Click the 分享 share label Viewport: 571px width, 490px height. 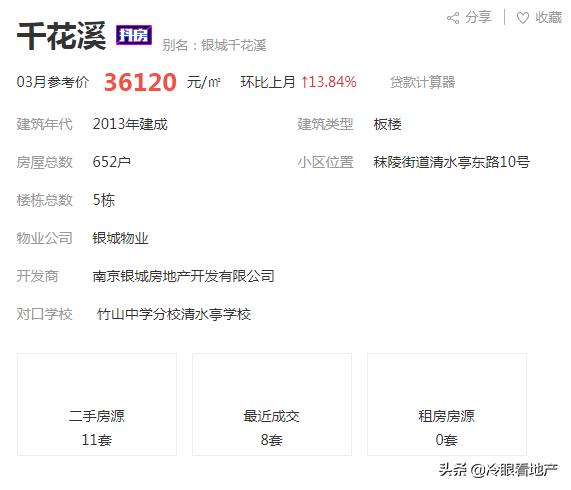[478, 17]
